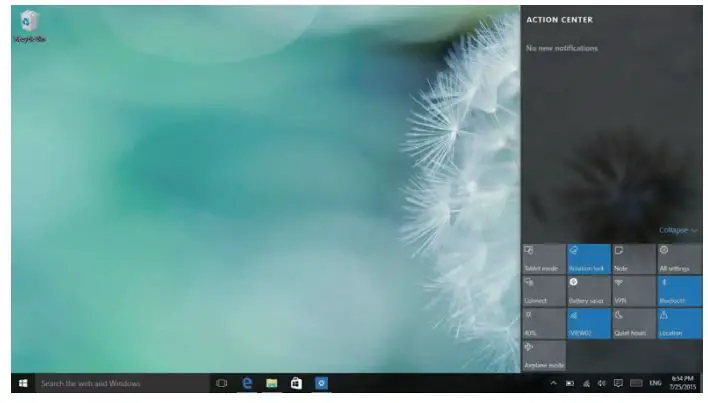Screen dimensions: 708x403
Task: Adjust the 40% brightness tile
Action: coord(544,324)
